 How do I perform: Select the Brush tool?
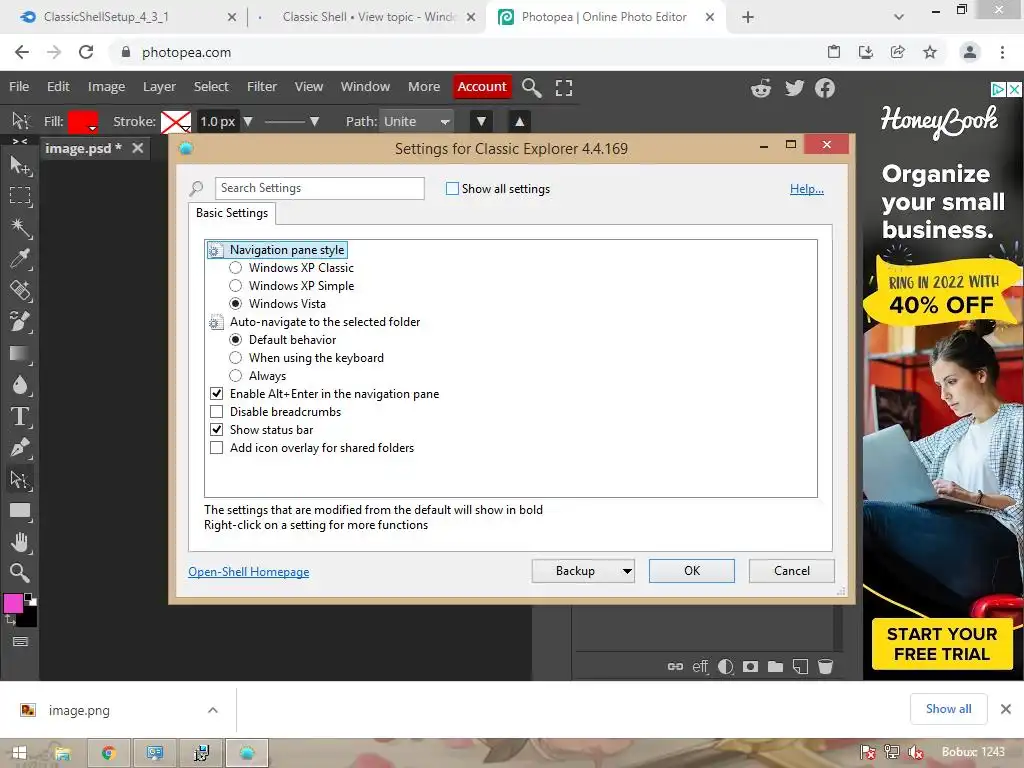[x=20, y=321]
